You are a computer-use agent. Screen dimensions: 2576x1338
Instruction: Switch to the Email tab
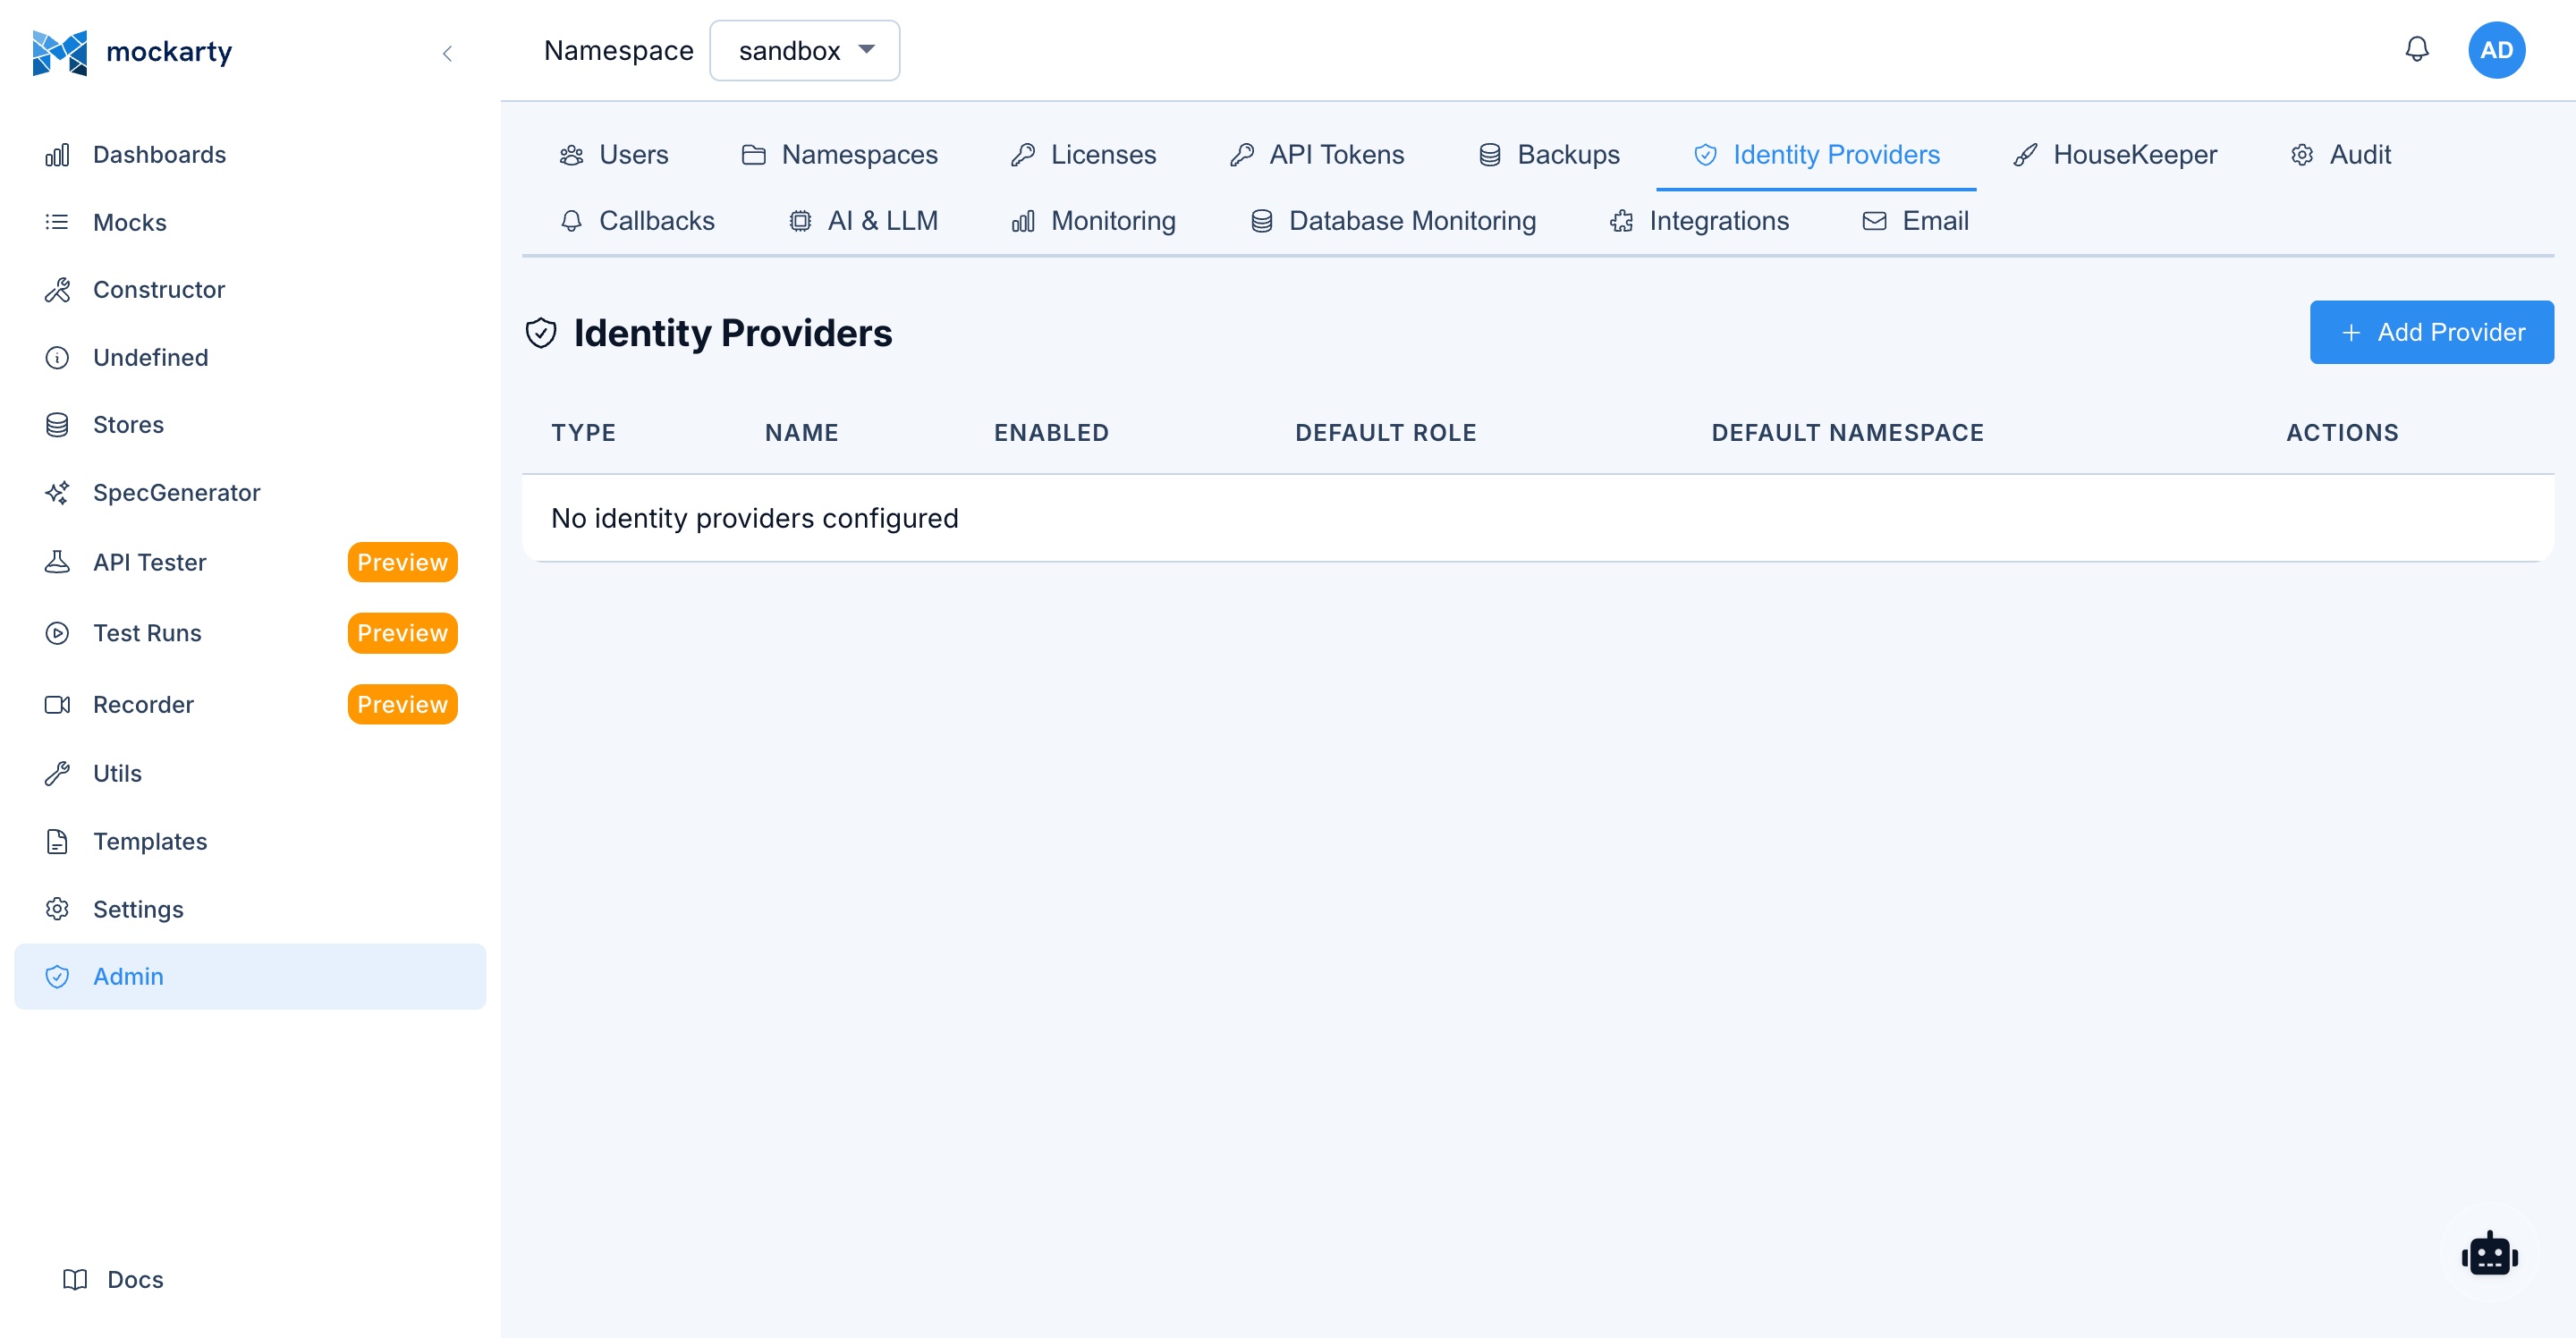click(1915, 221)
